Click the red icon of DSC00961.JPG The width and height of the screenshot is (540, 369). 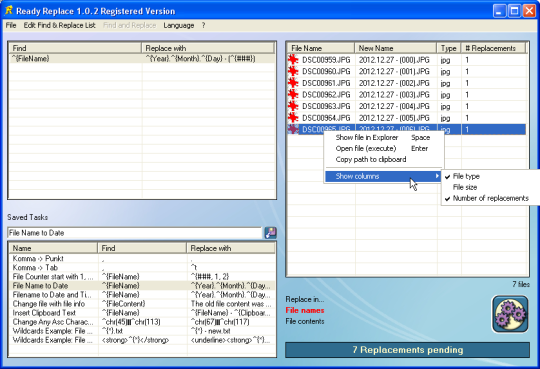point(293,83)
